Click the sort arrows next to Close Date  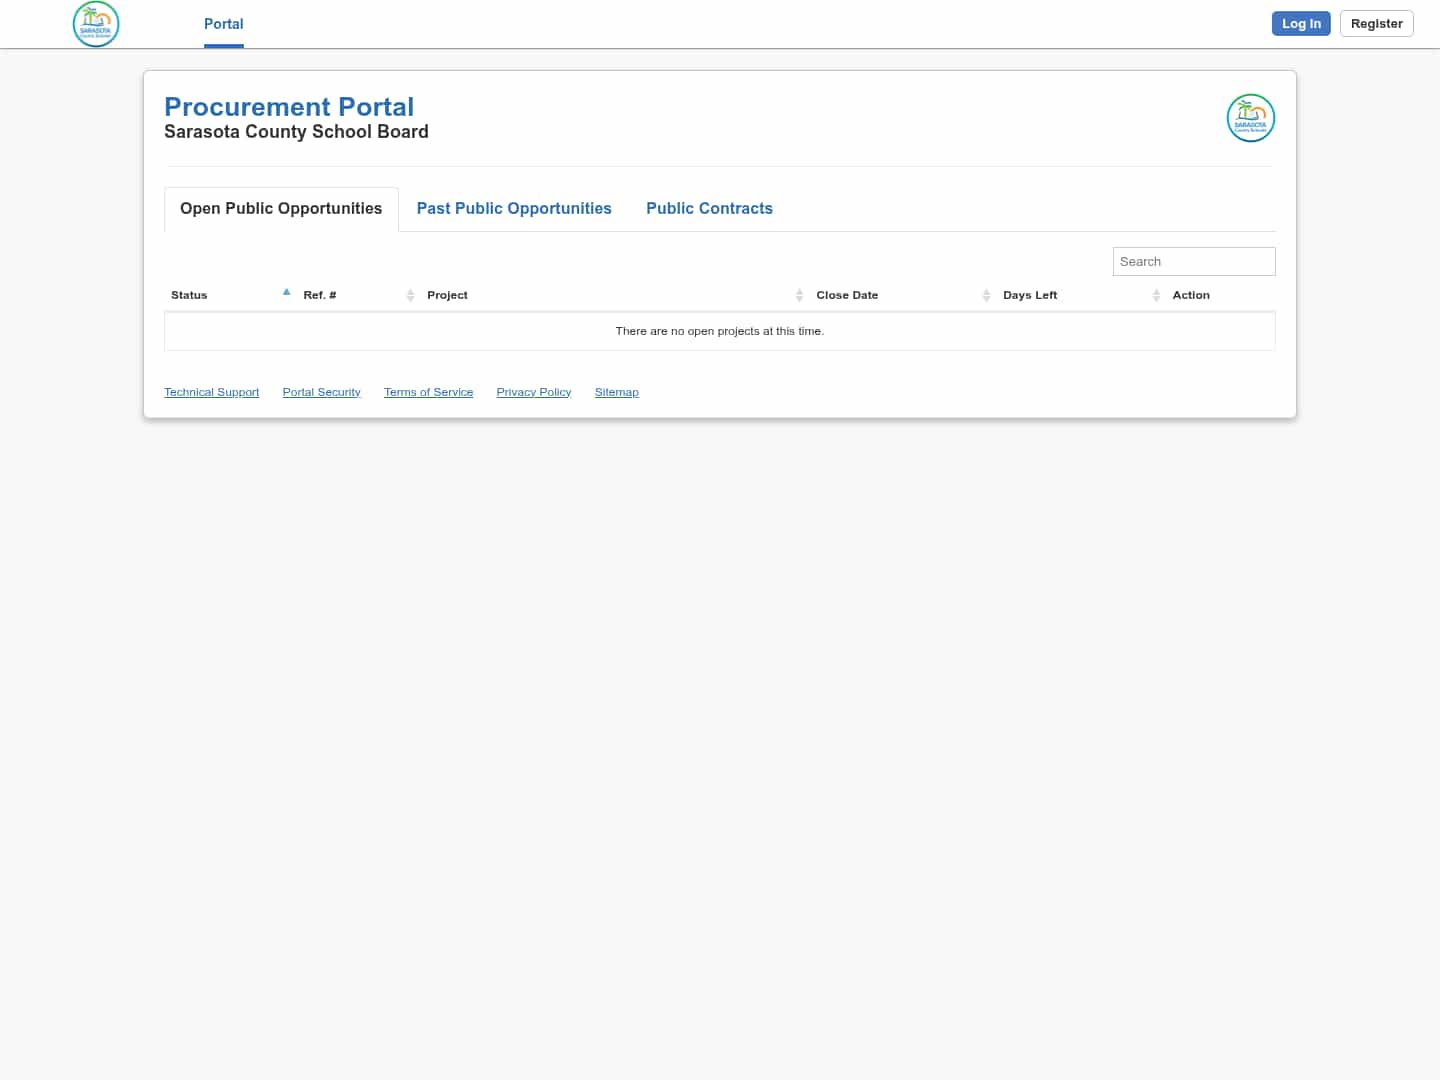tap(986, 295)
